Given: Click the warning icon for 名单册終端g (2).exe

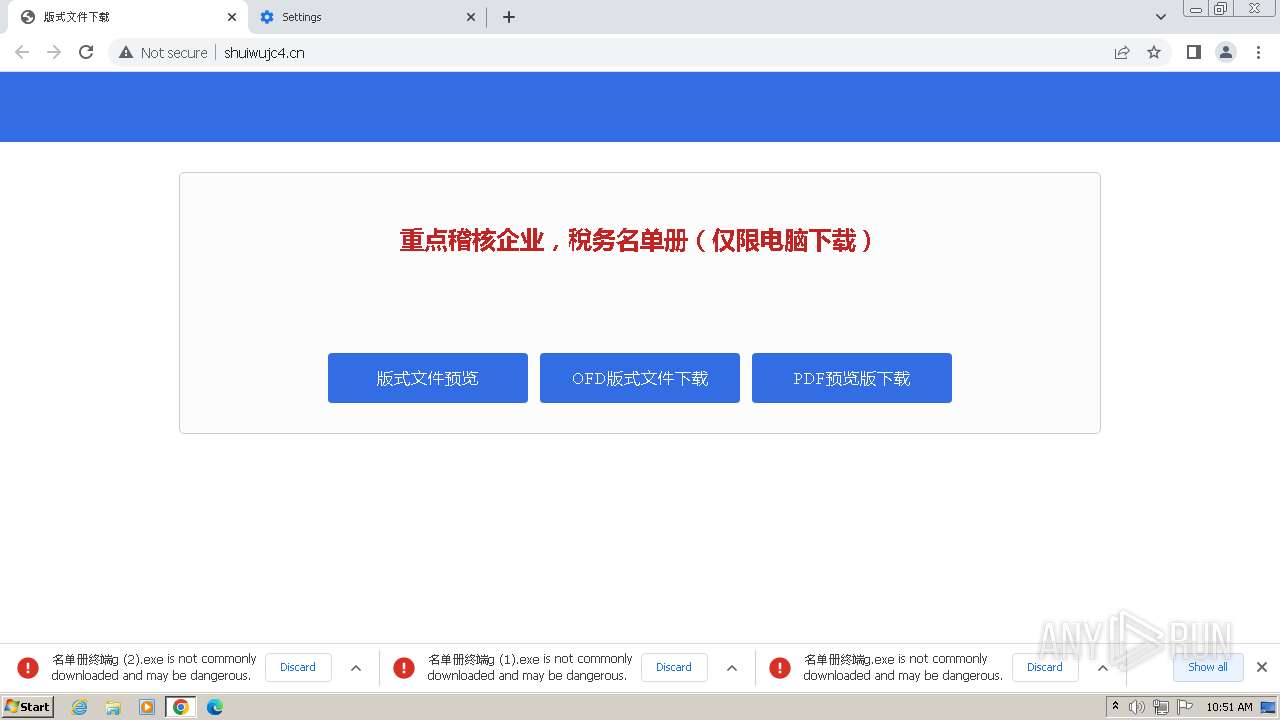Looking at the screenshot, I should pos(28,667).
